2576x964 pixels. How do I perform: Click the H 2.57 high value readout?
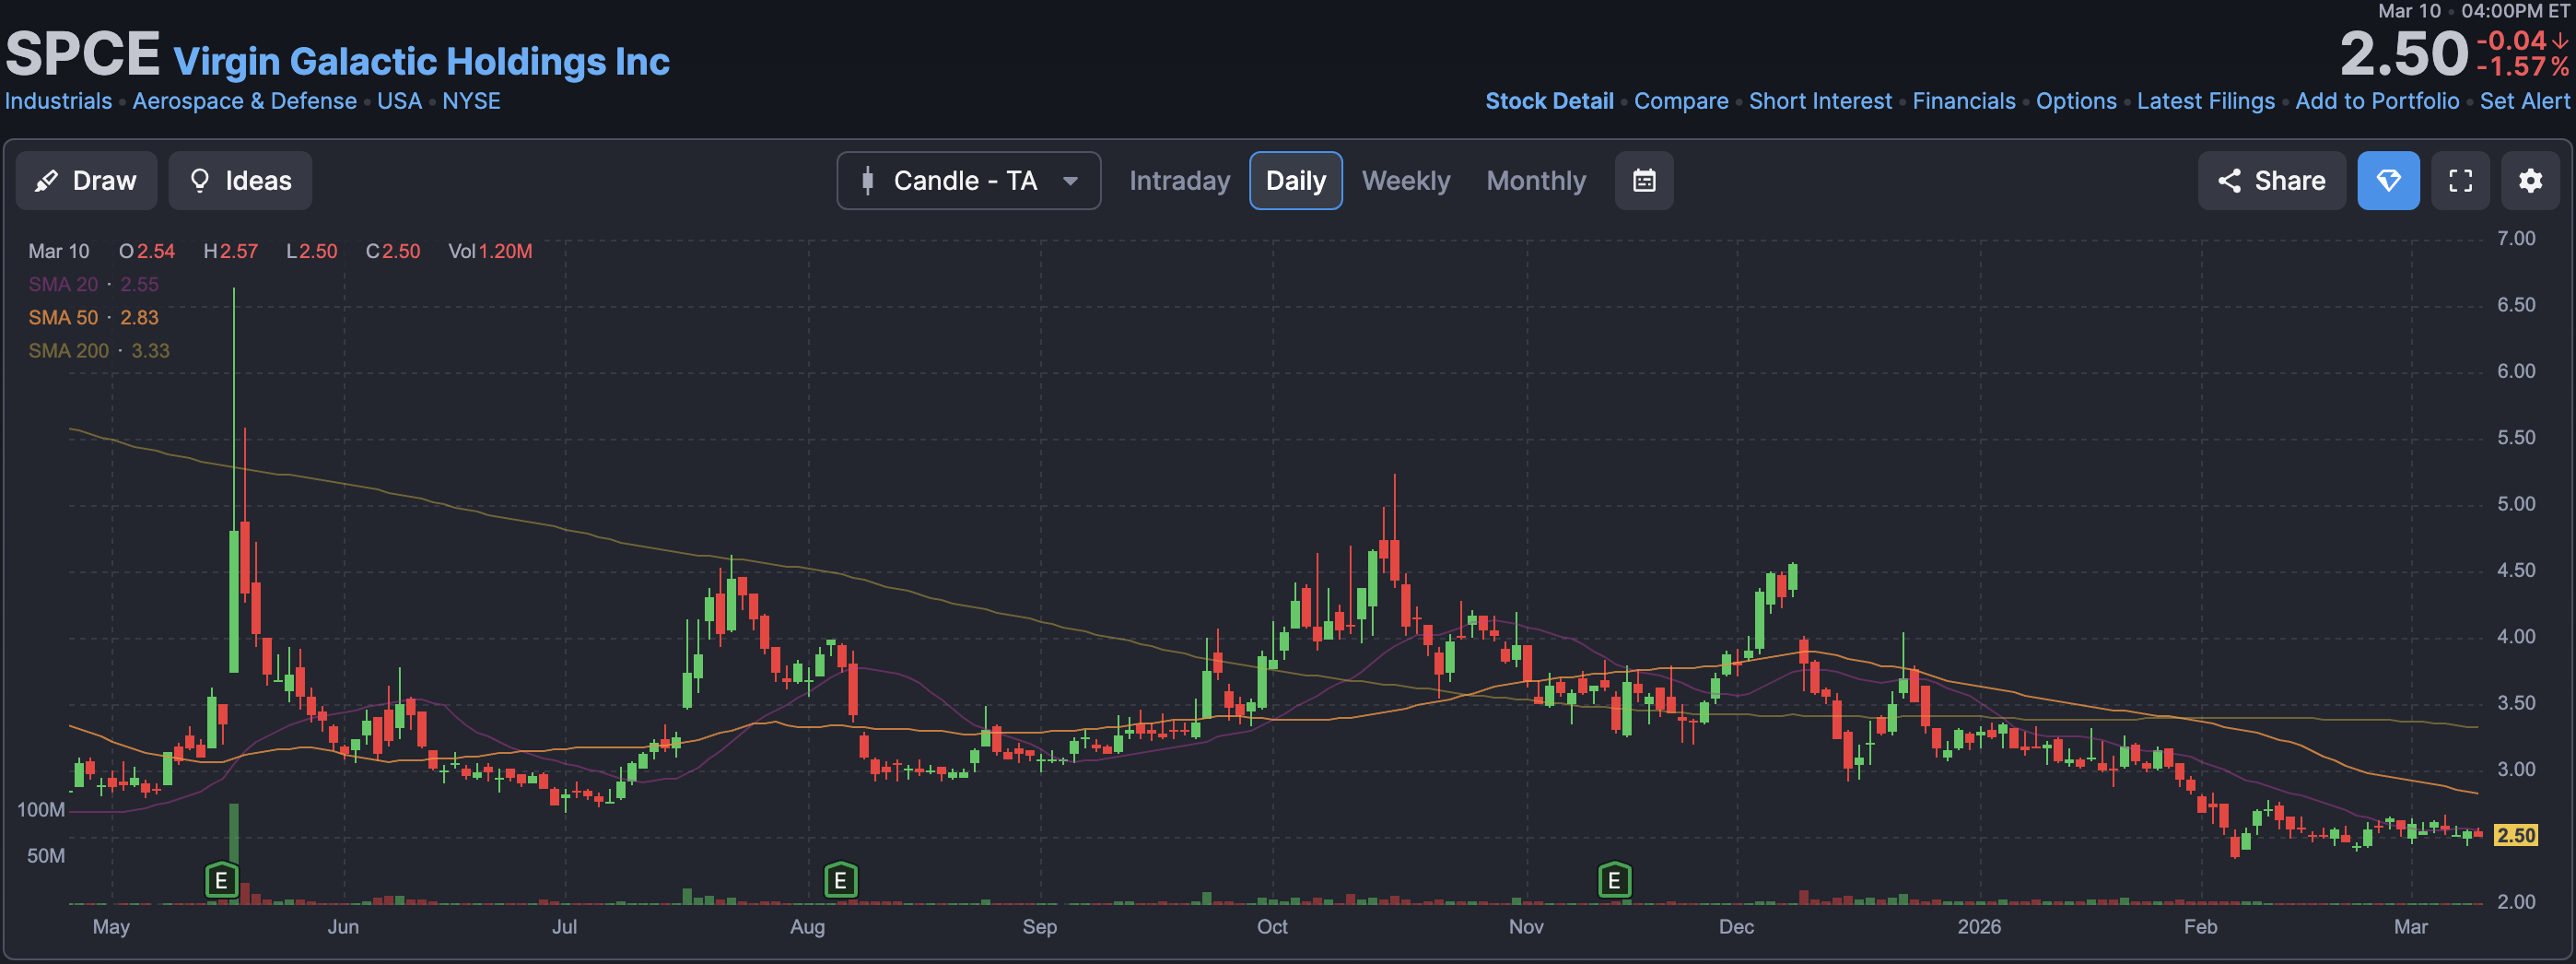(231, 251)
